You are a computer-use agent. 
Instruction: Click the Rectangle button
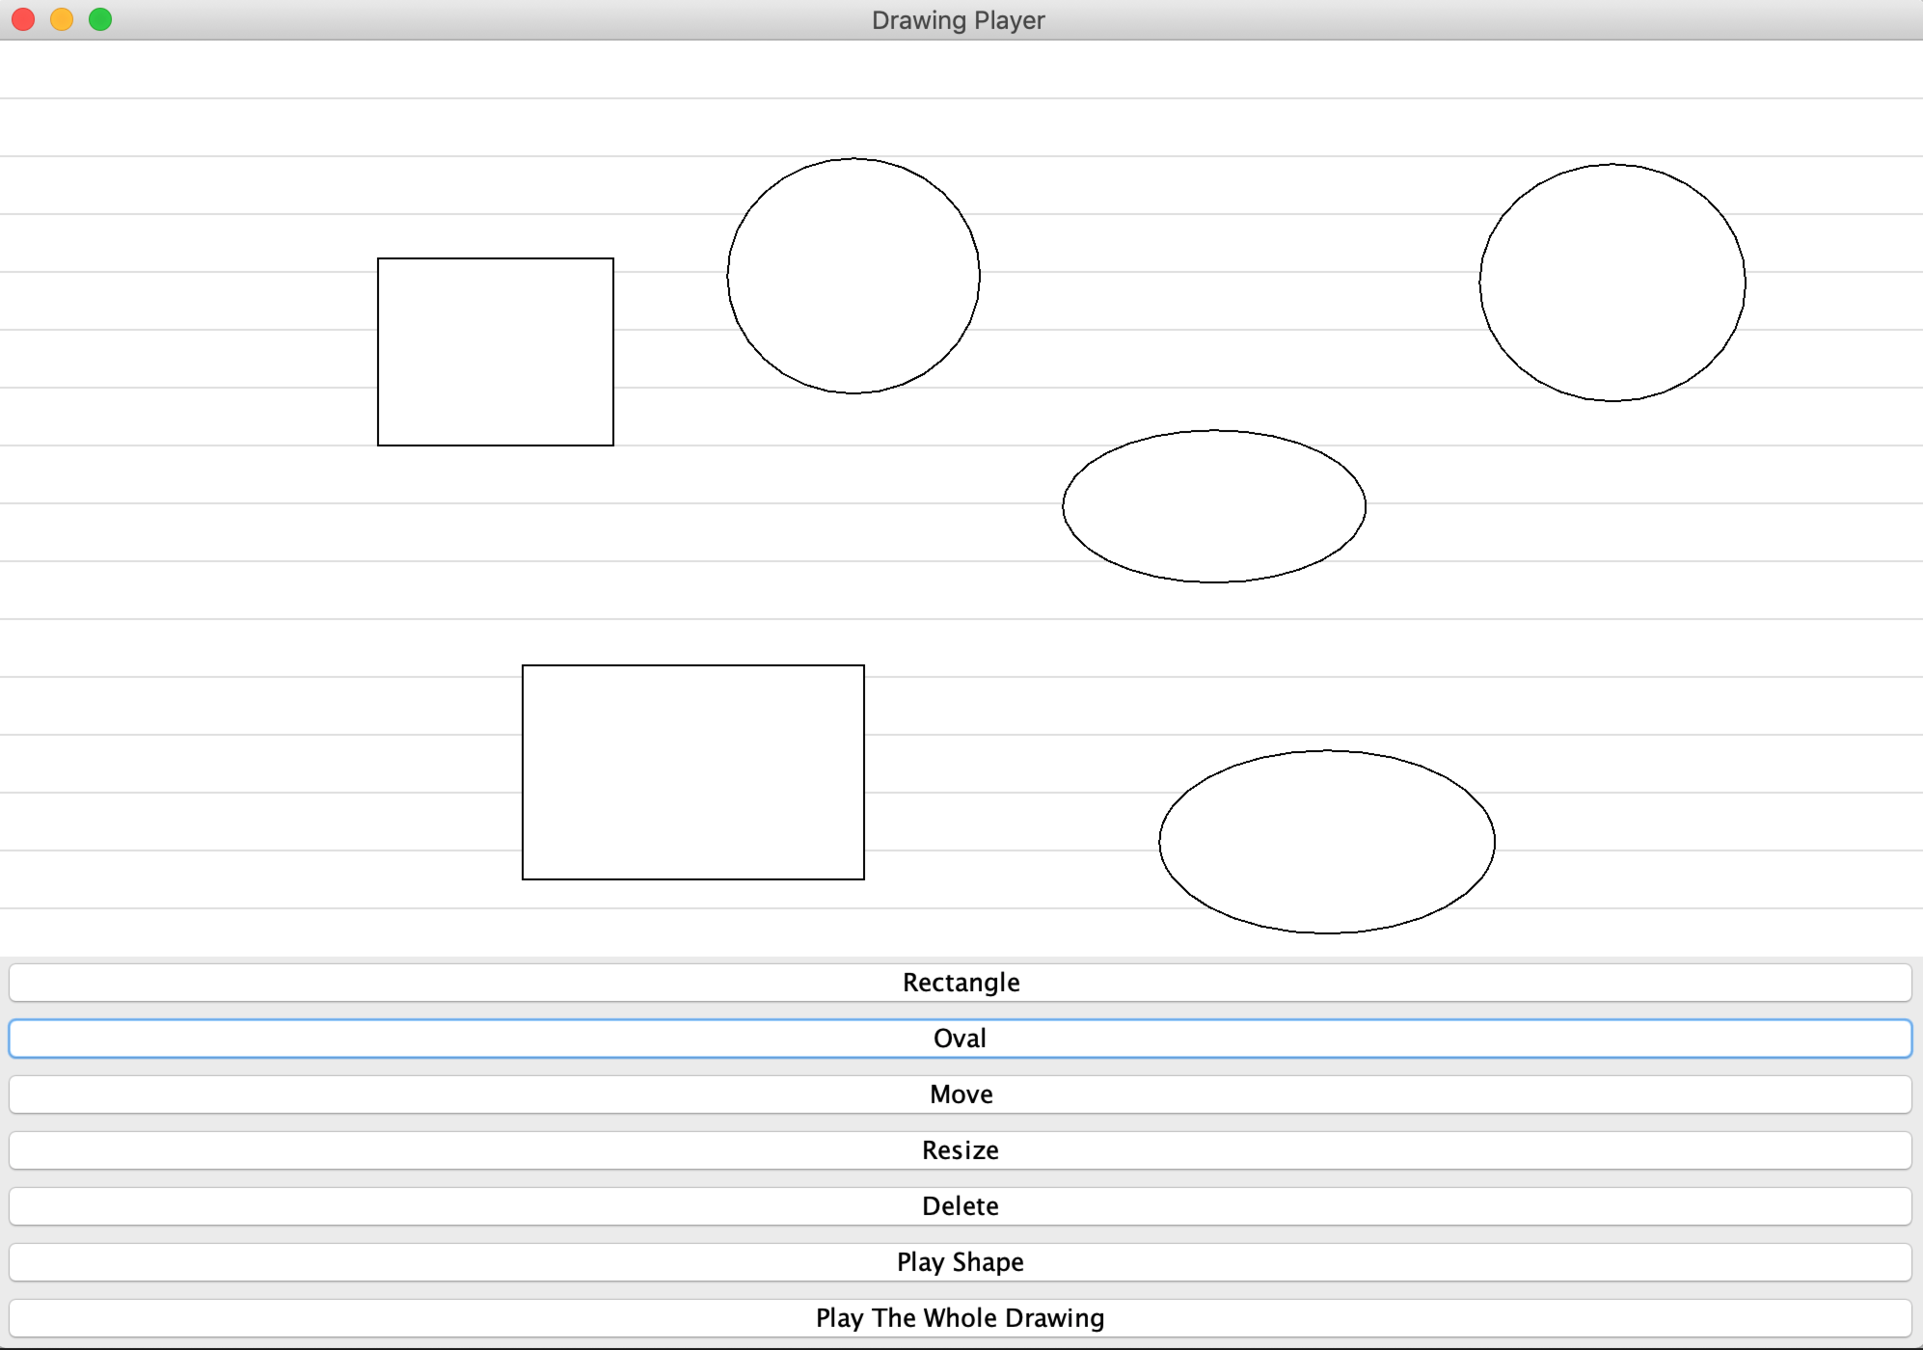coord(960,982)
